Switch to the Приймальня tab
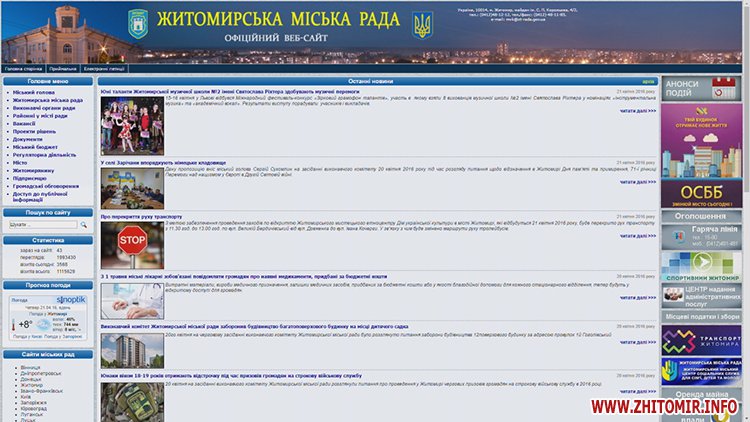This screenshot has width=750, height=422. 62,68
